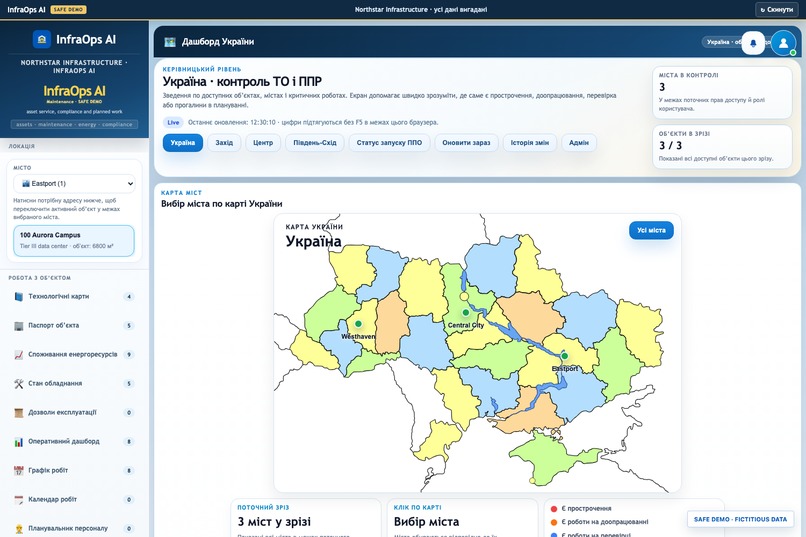The width and height of the screenshot is (806, 537).
Task: Switch to the Захід region tab
Action: (x=224, y=143)
